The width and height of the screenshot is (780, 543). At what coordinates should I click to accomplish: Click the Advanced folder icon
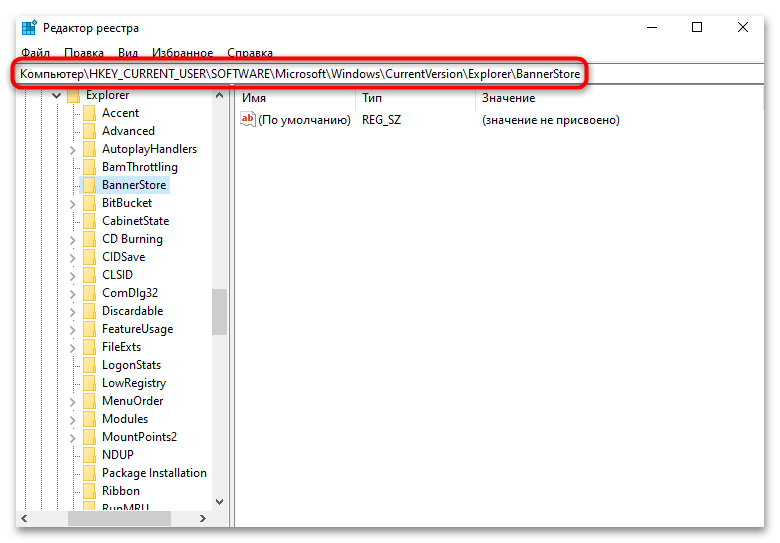click(x=90, y=131)
